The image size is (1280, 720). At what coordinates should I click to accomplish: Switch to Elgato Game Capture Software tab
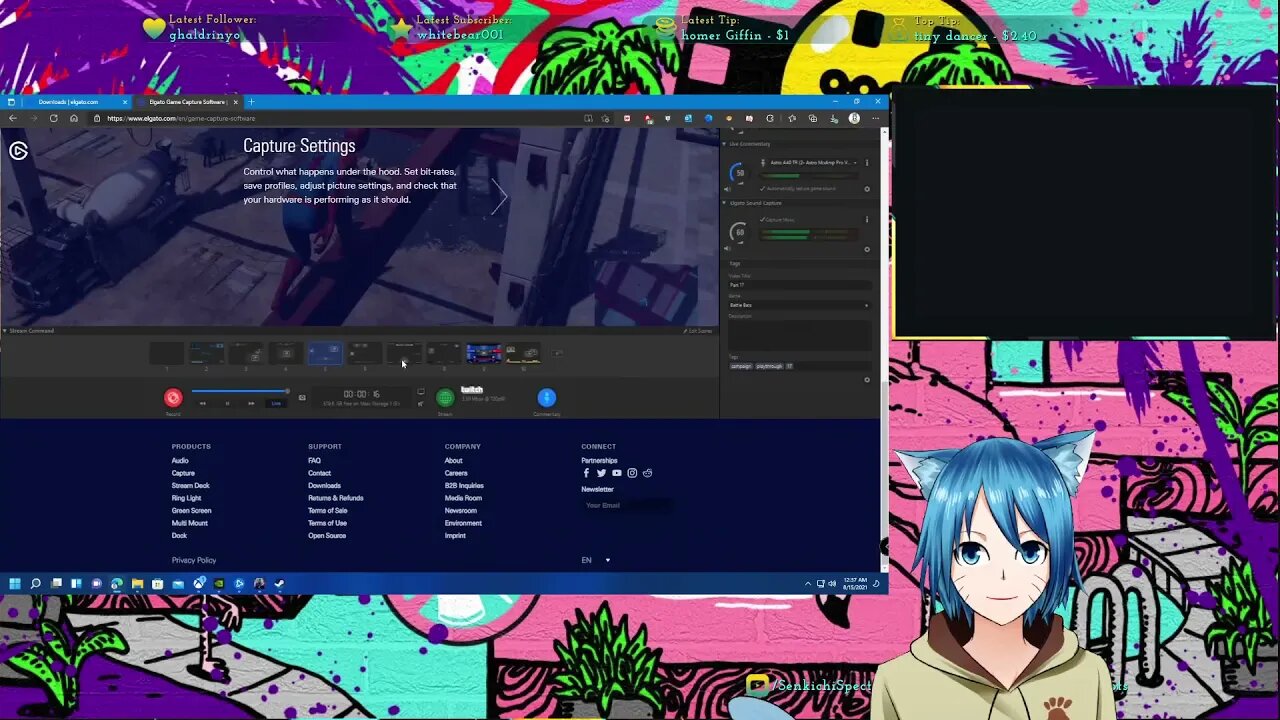click(187, 102)
